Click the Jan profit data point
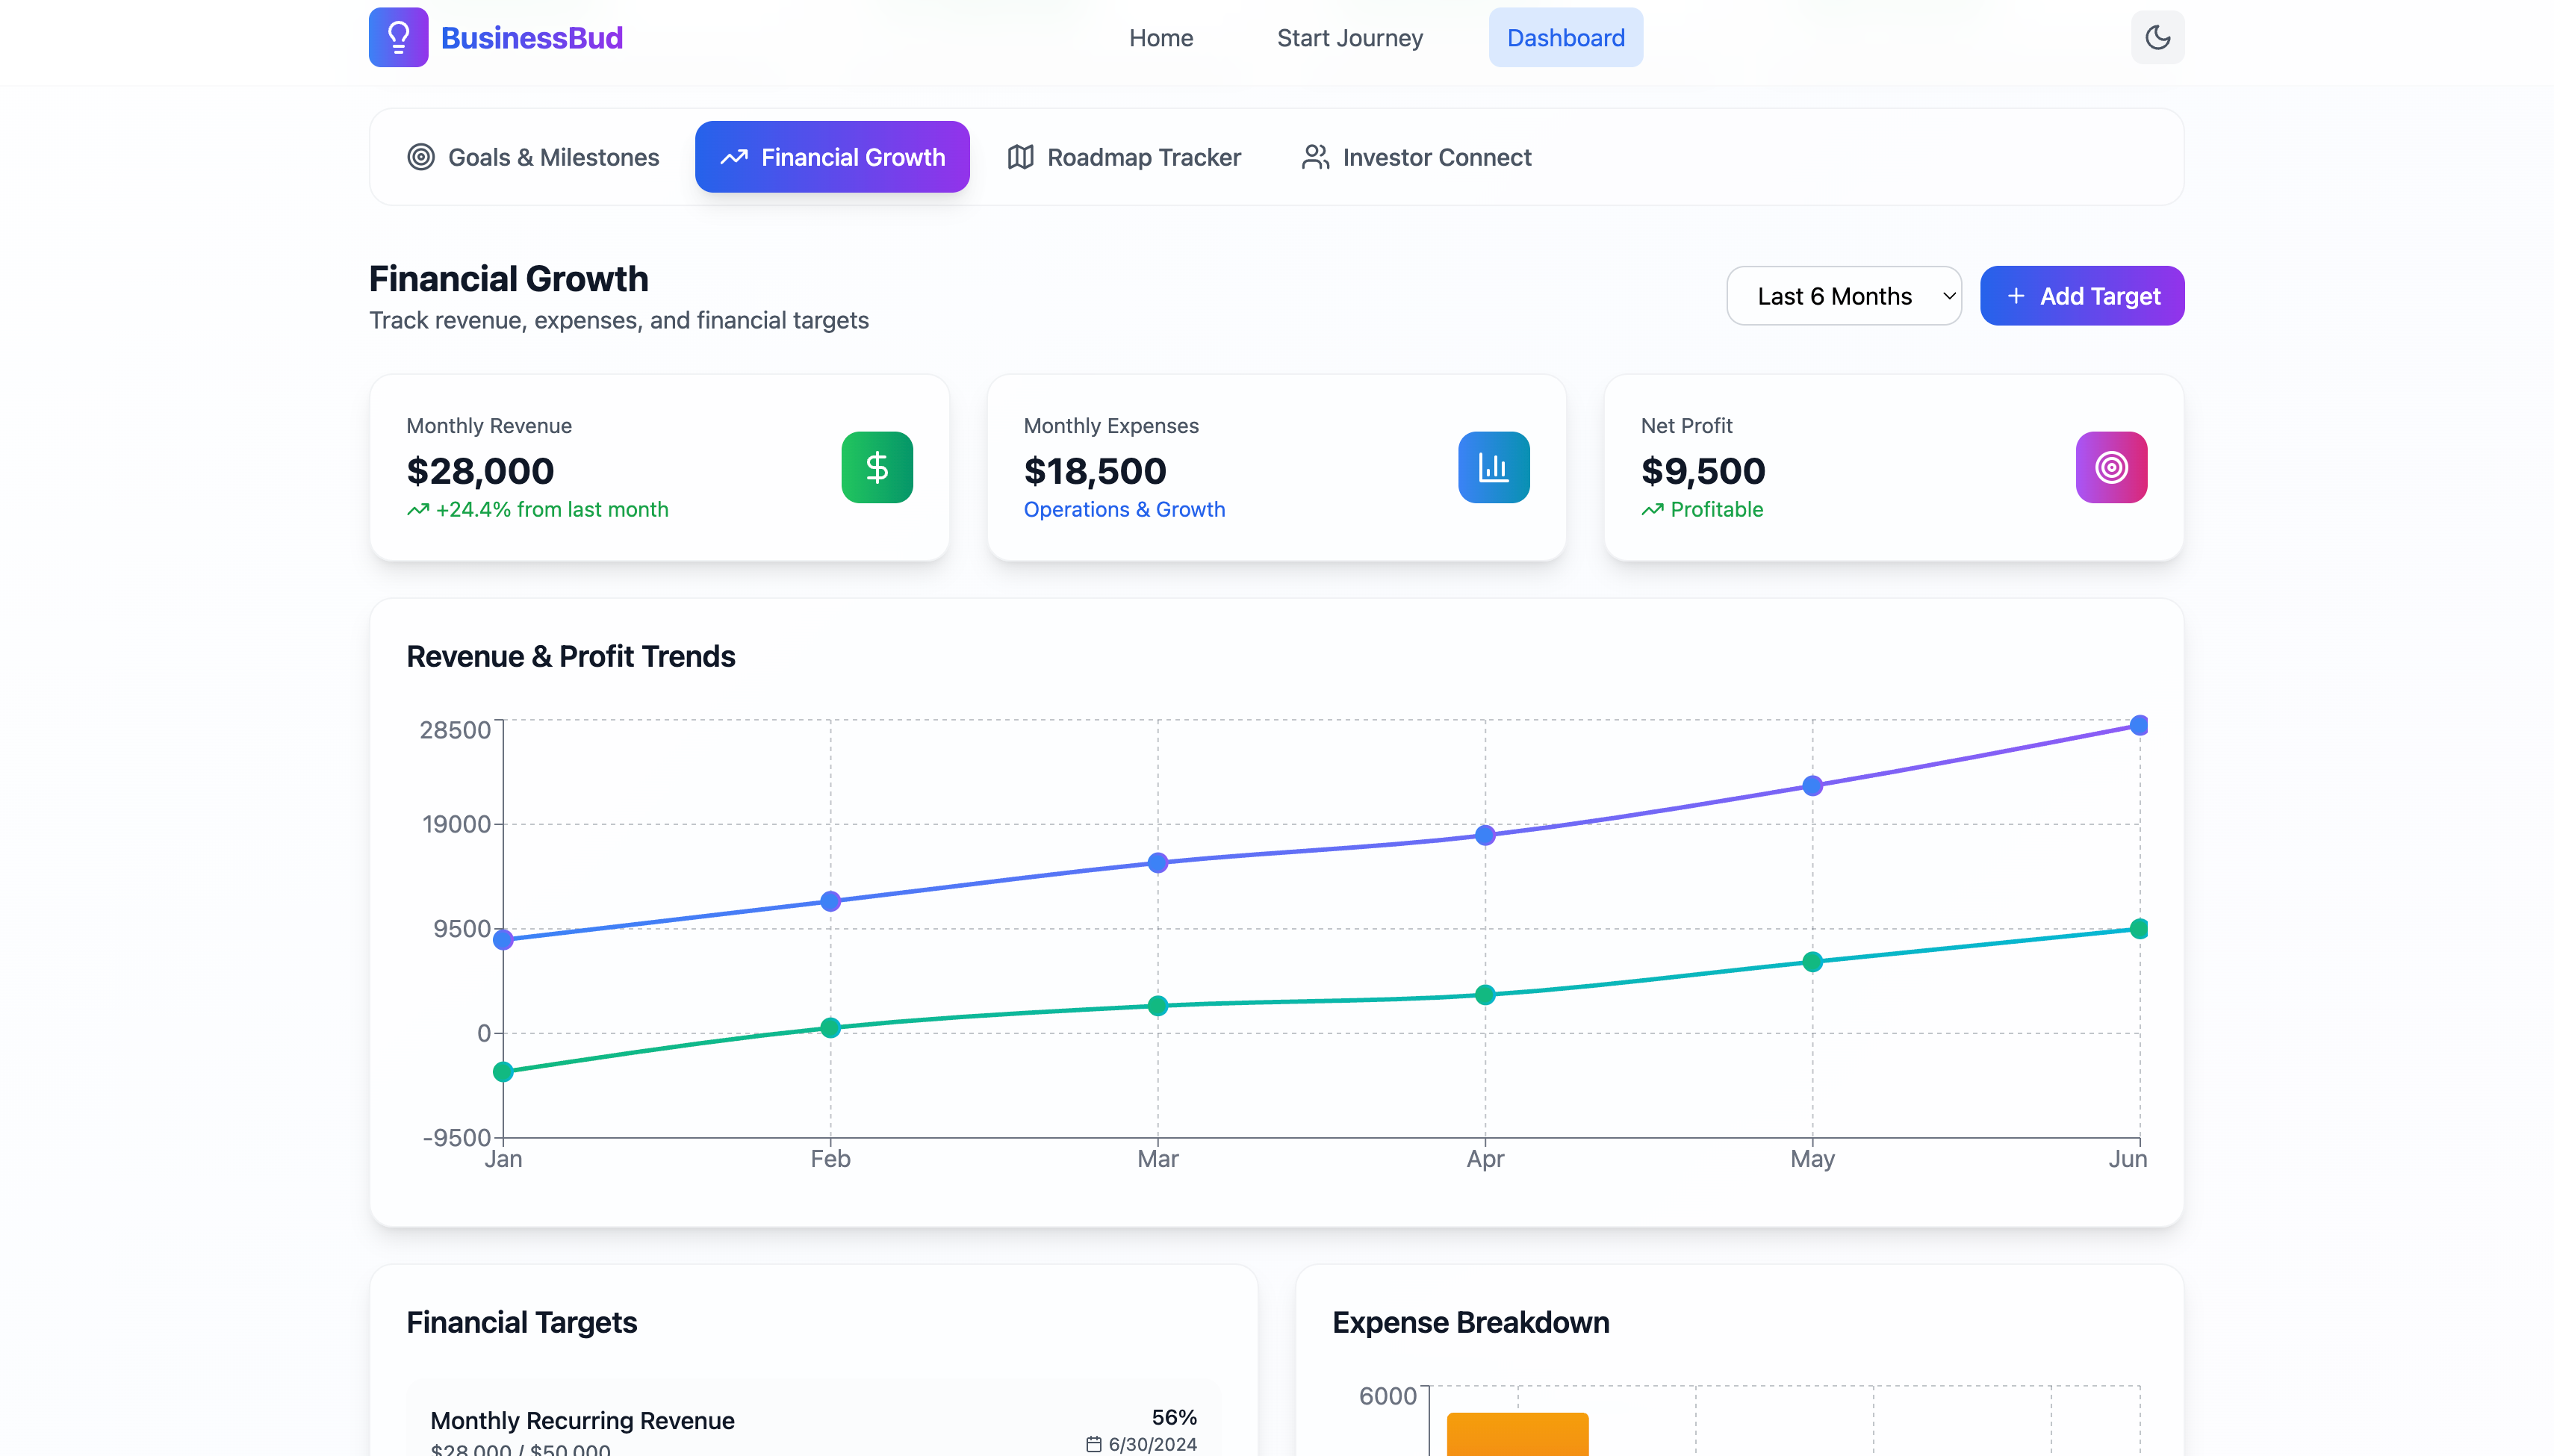 coord(503,1071)
